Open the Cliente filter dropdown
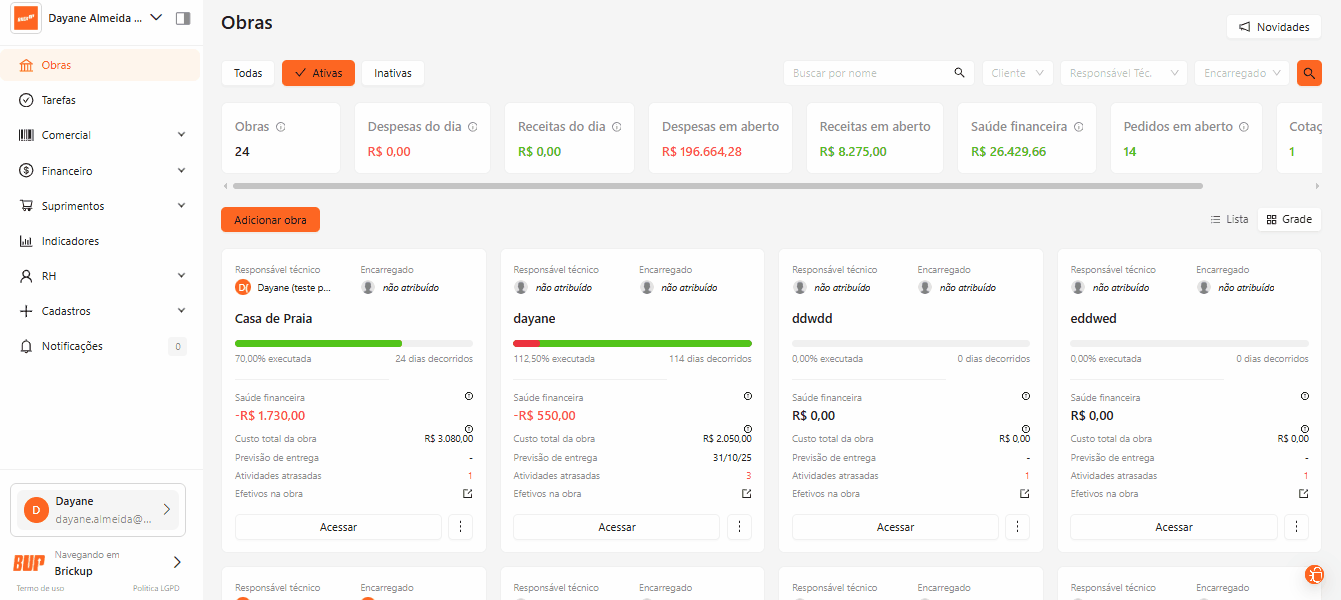This screenshot has height=600, width=1341. coord(1017,73)
